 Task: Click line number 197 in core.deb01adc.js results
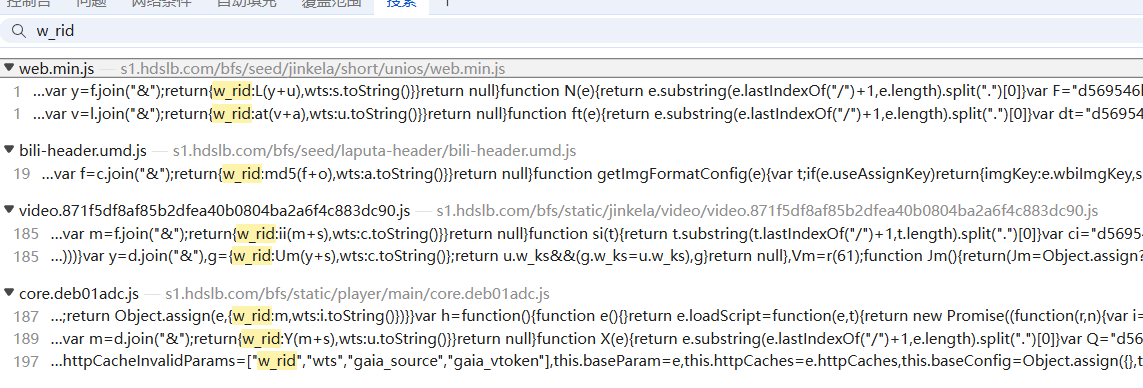pyautogui.click(x=26, y=361)
